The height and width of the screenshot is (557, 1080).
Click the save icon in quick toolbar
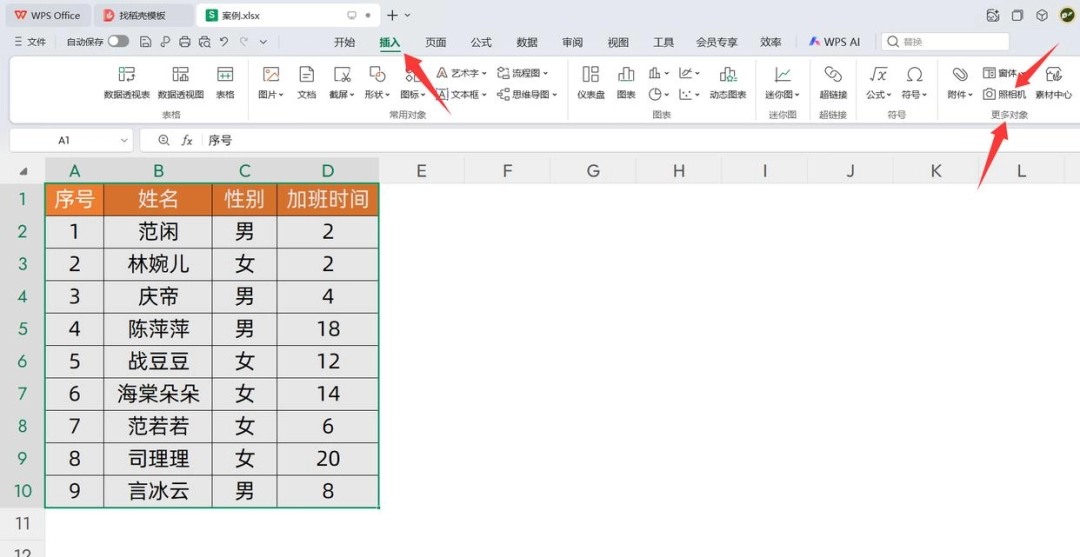coord(145,42)
